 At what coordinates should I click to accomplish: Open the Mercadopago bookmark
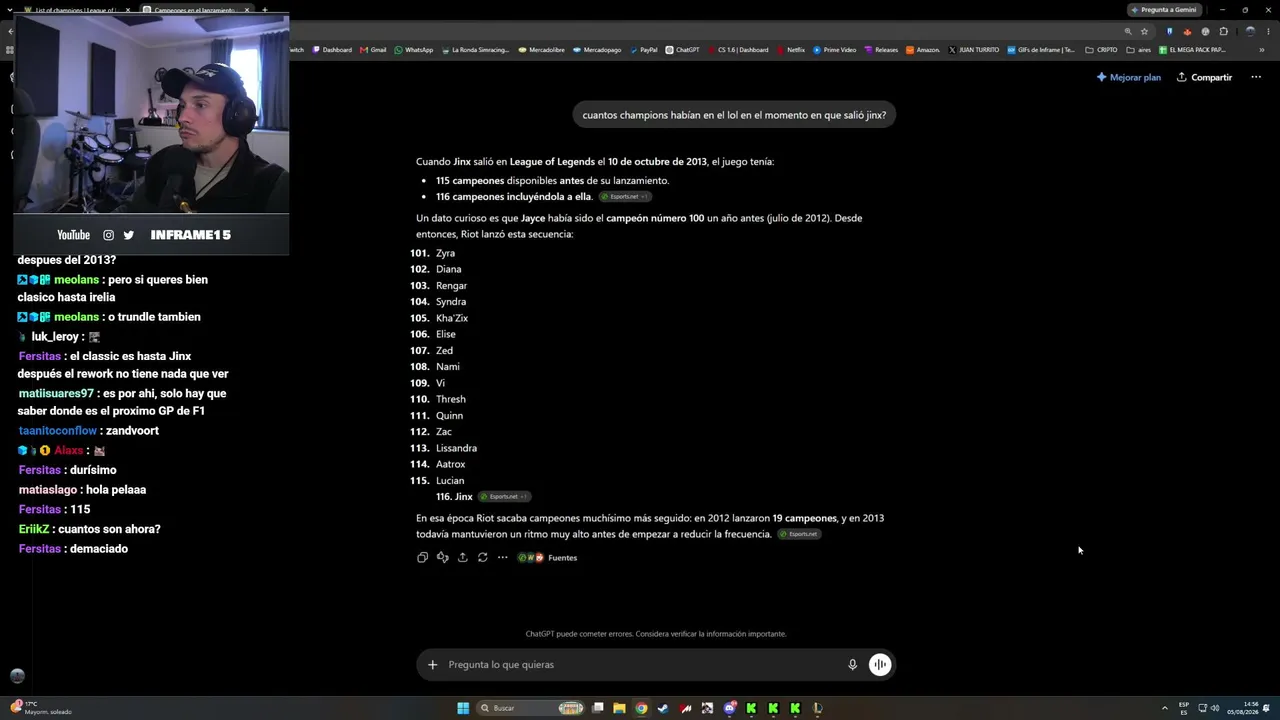(x=597, y=50)
